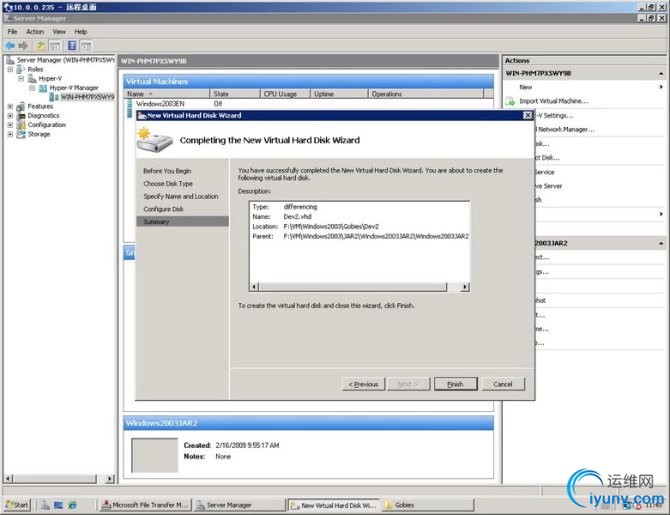This screenshot has height=515, width=670.
Task: Expand the Storage tree node
Action: click(10, 134)
